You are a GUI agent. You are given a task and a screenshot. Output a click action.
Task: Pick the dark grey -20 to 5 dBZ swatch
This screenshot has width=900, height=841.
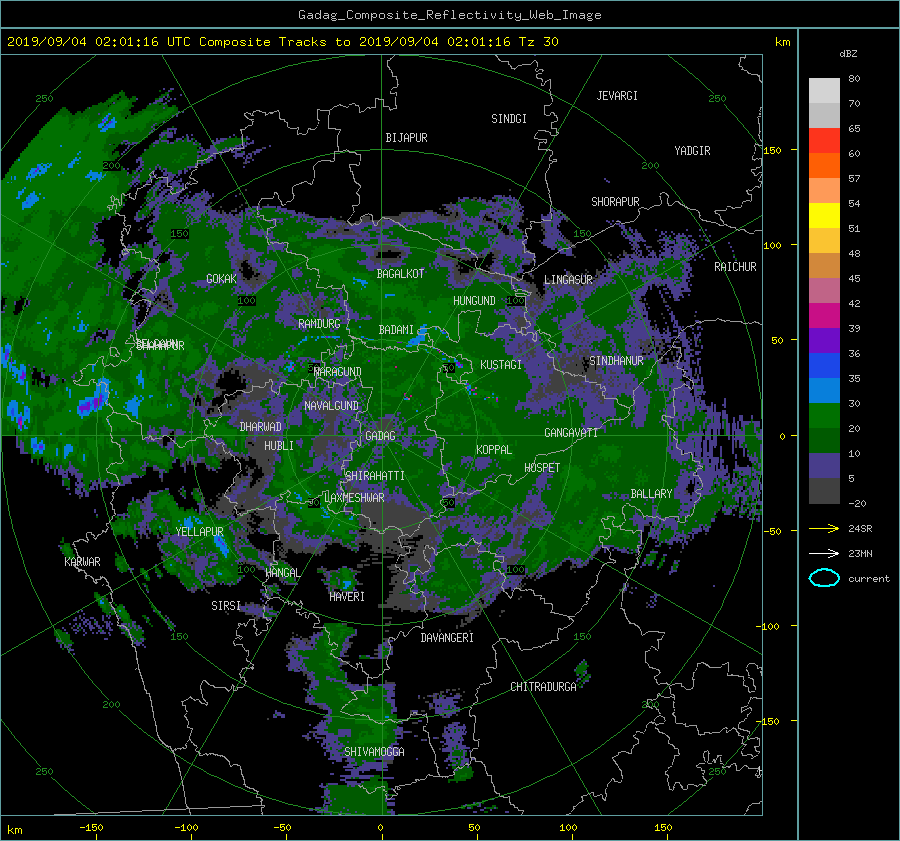tap(824, 491)
